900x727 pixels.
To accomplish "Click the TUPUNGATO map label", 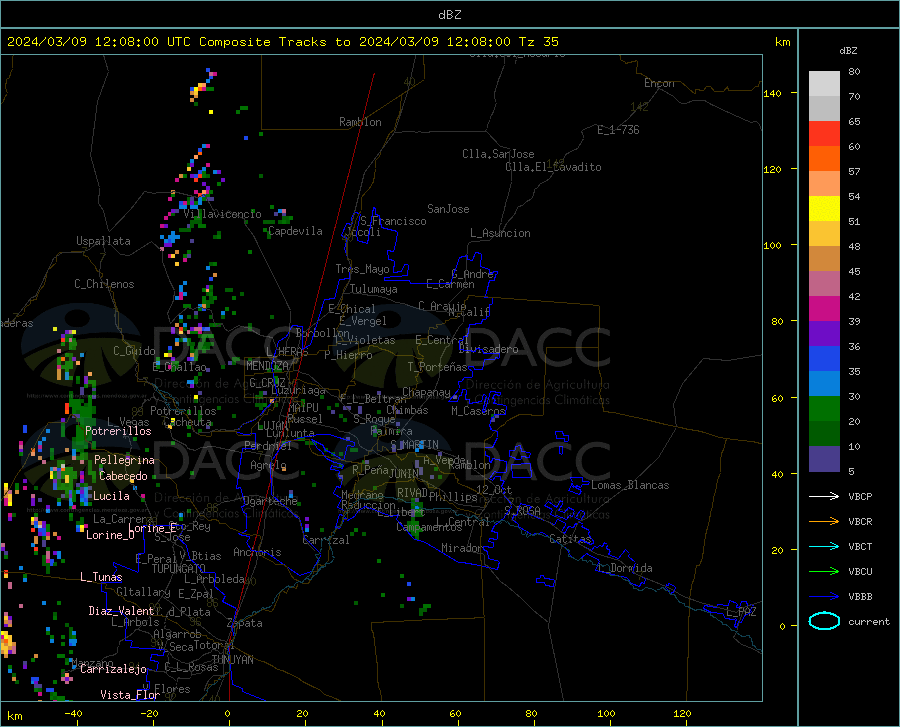I will point(178,569).
